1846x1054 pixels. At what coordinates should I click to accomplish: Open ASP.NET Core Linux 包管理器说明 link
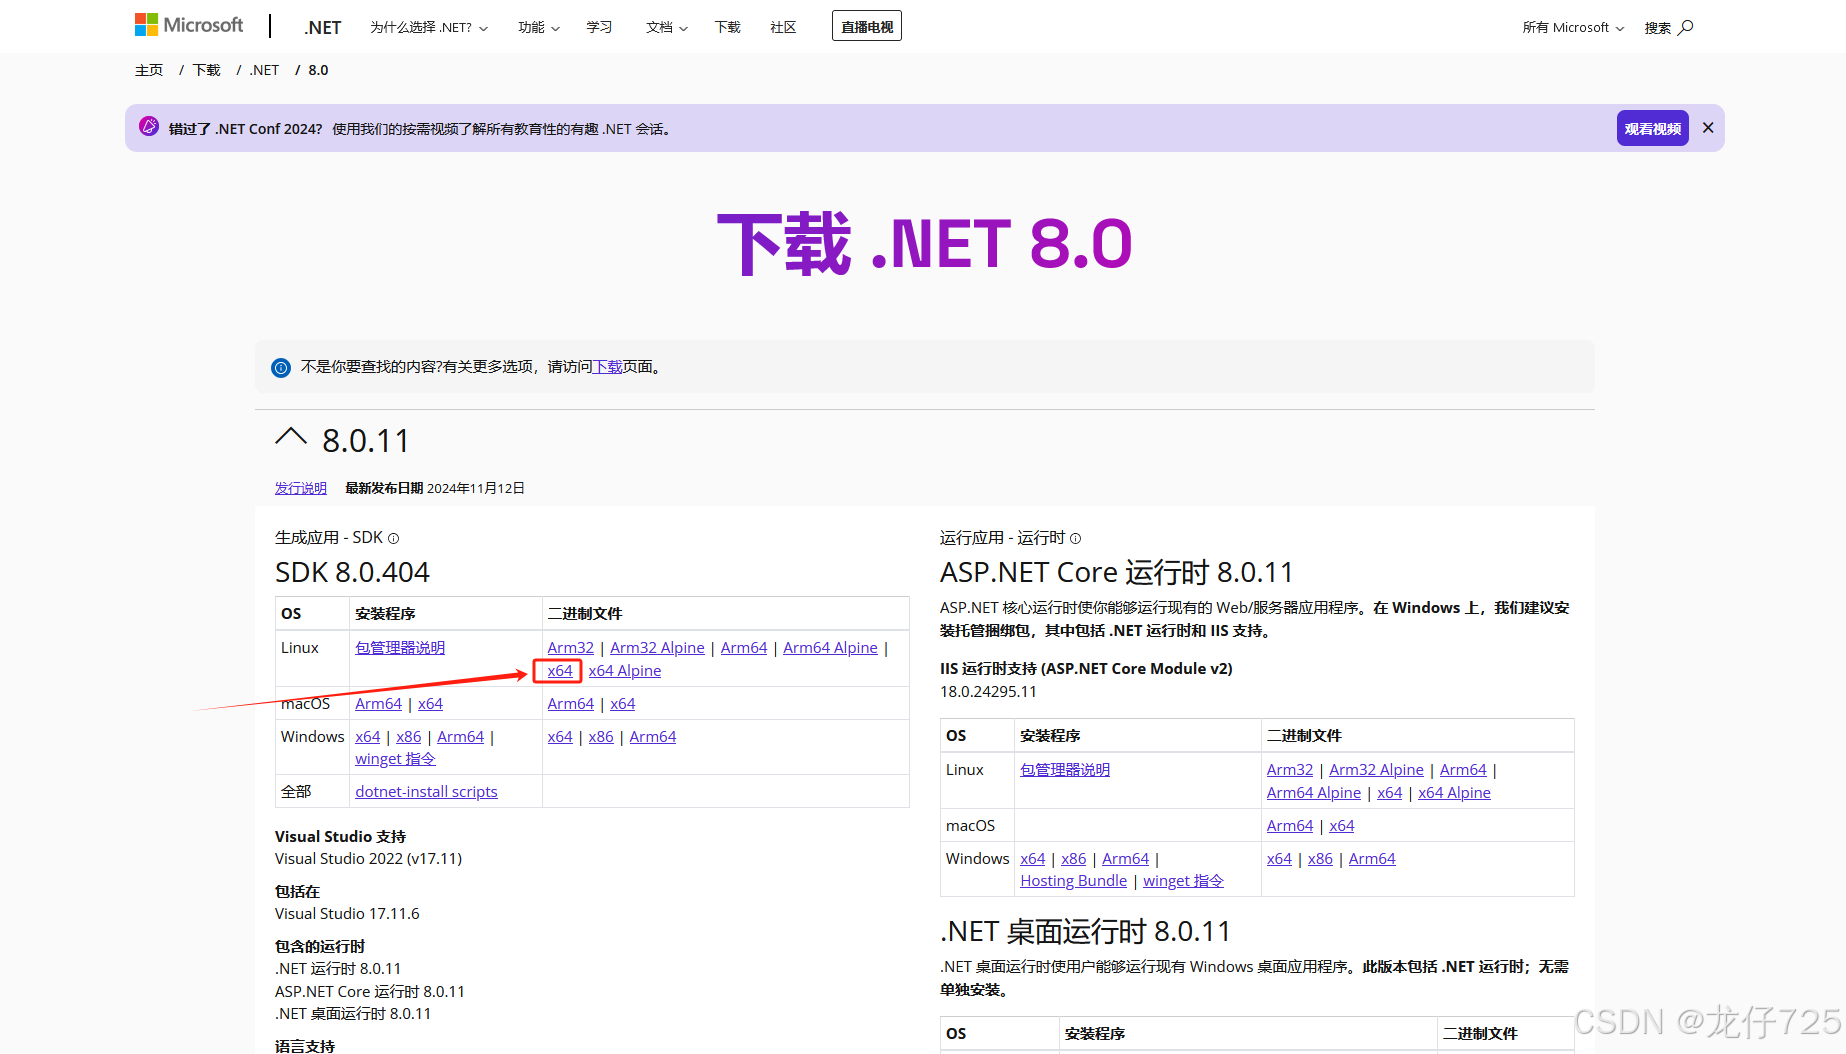(x=1065, y=770)
